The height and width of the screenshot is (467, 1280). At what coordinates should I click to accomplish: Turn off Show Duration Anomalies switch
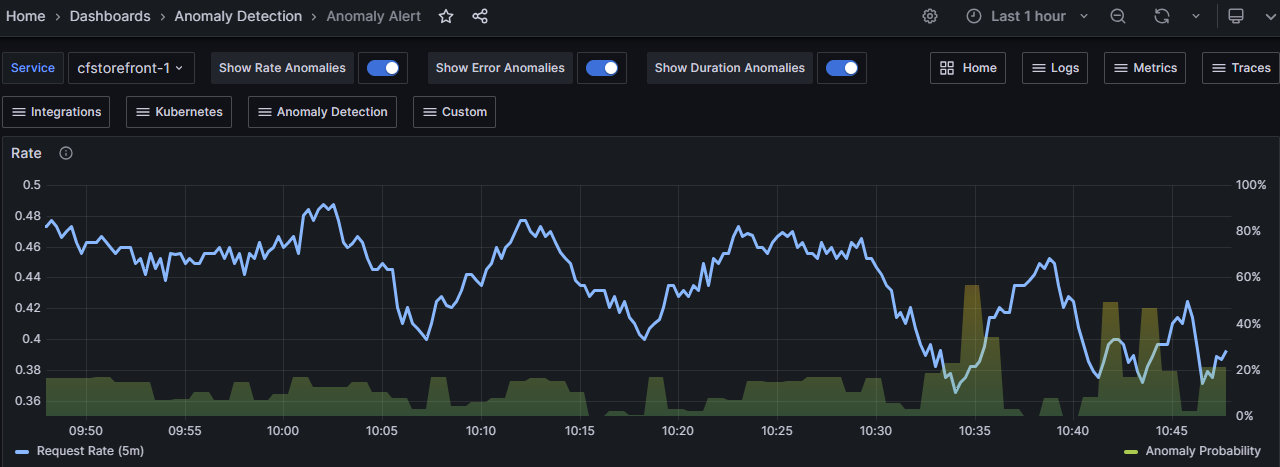842,68
